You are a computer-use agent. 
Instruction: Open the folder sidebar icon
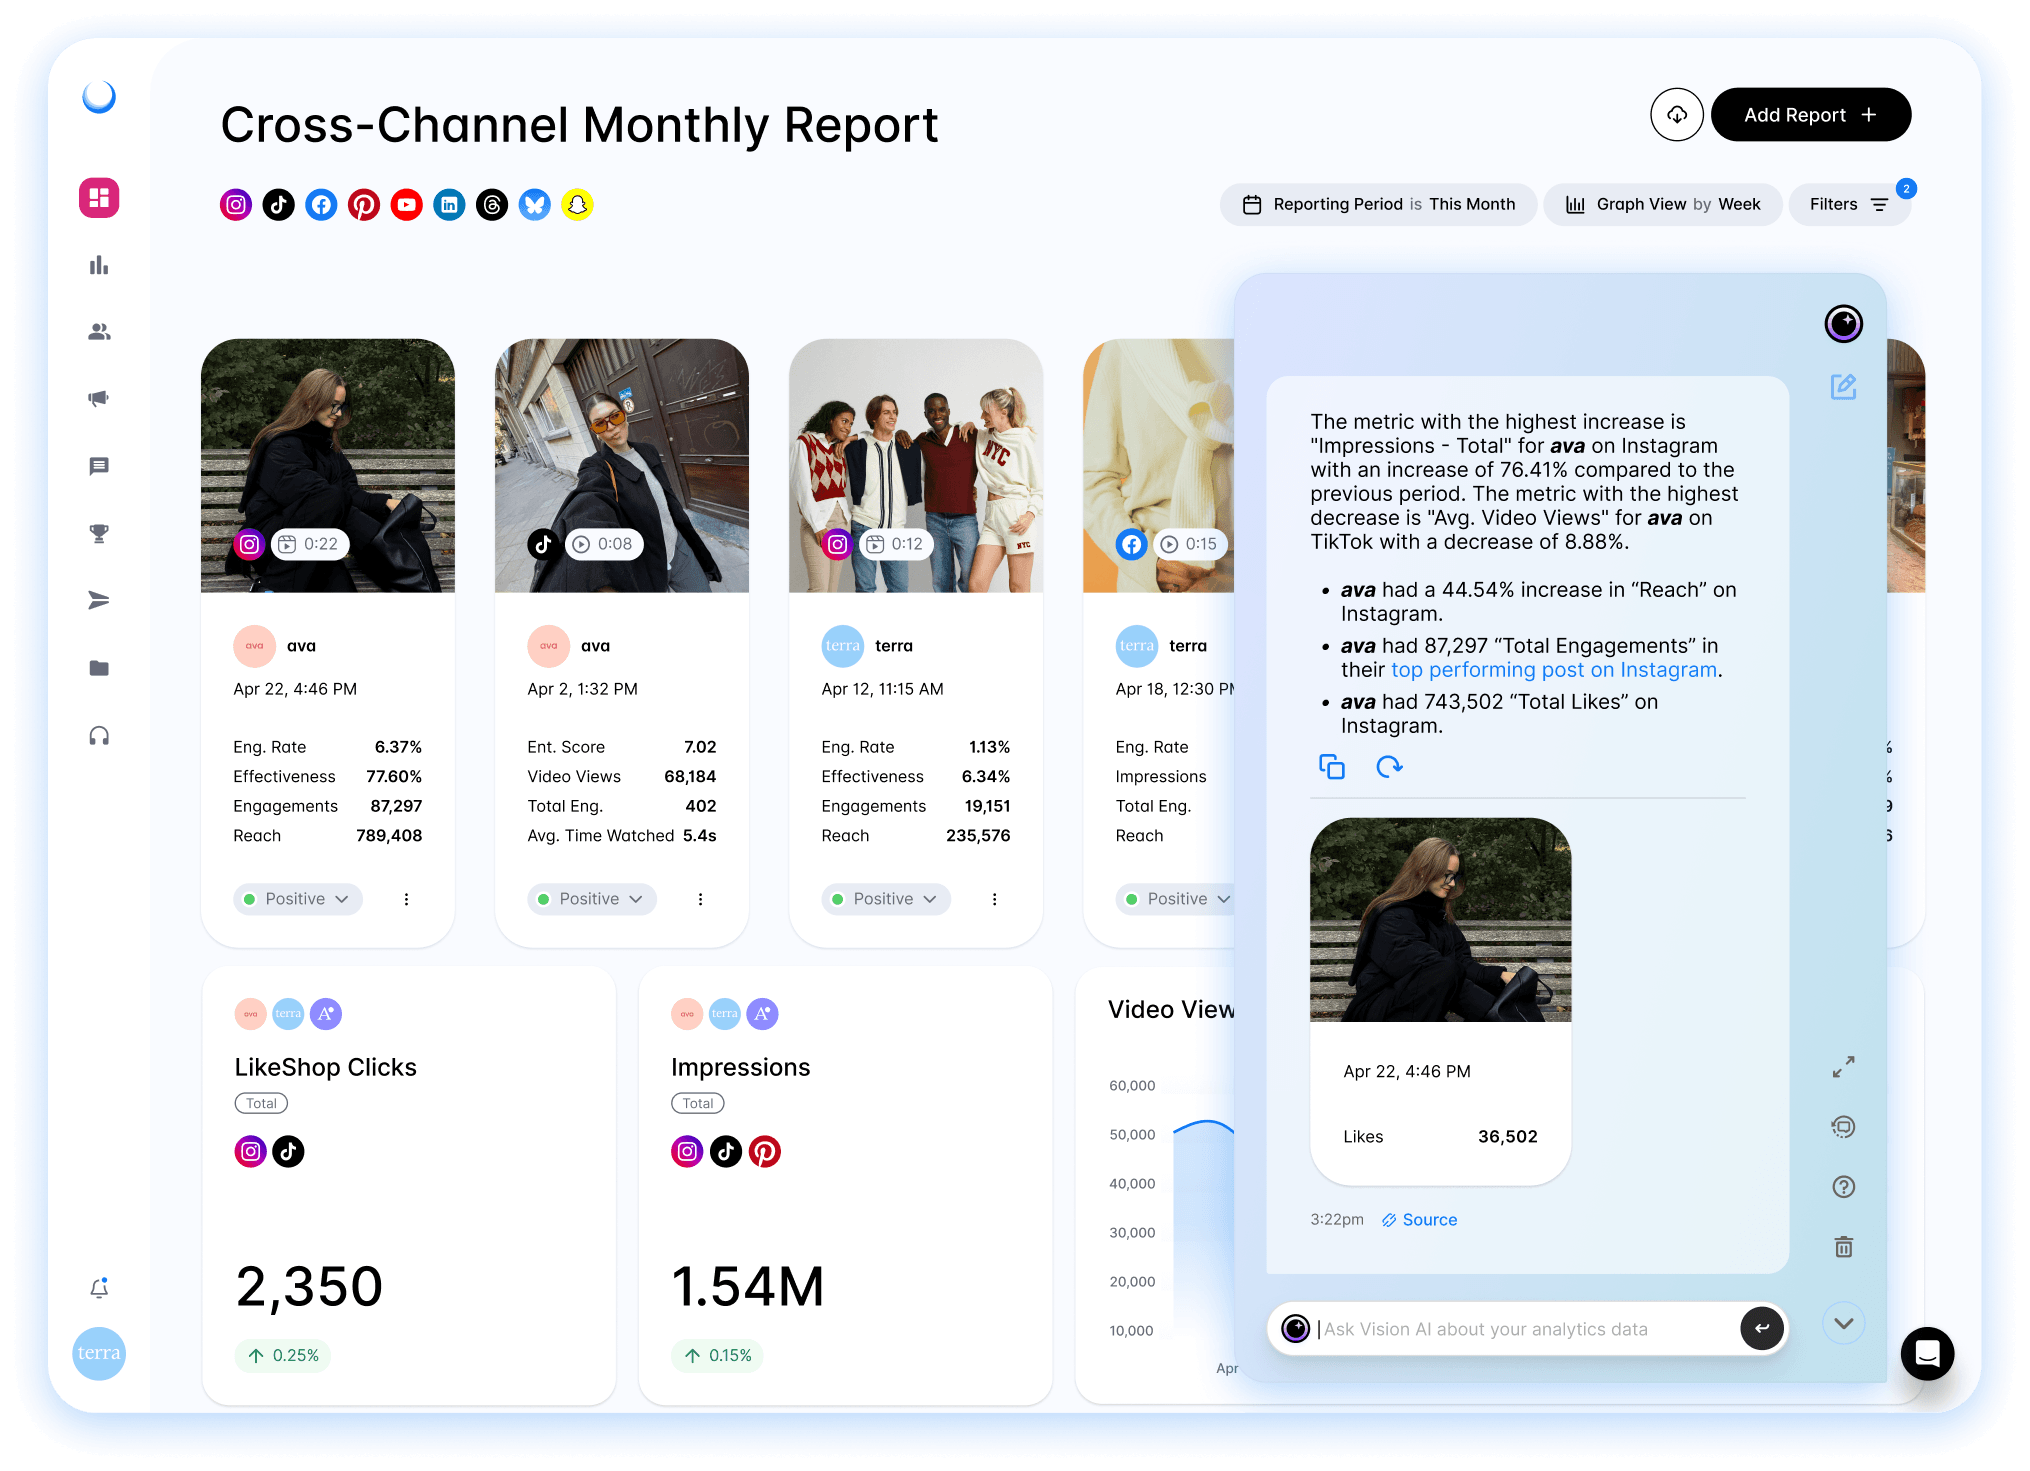(99, 668)
